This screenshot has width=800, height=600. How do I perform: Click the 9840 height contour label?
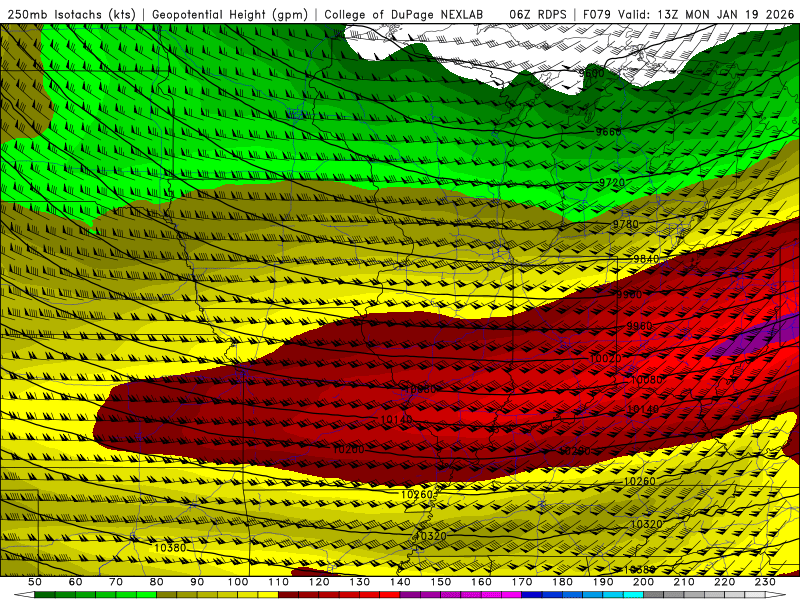tap(646, 259)
